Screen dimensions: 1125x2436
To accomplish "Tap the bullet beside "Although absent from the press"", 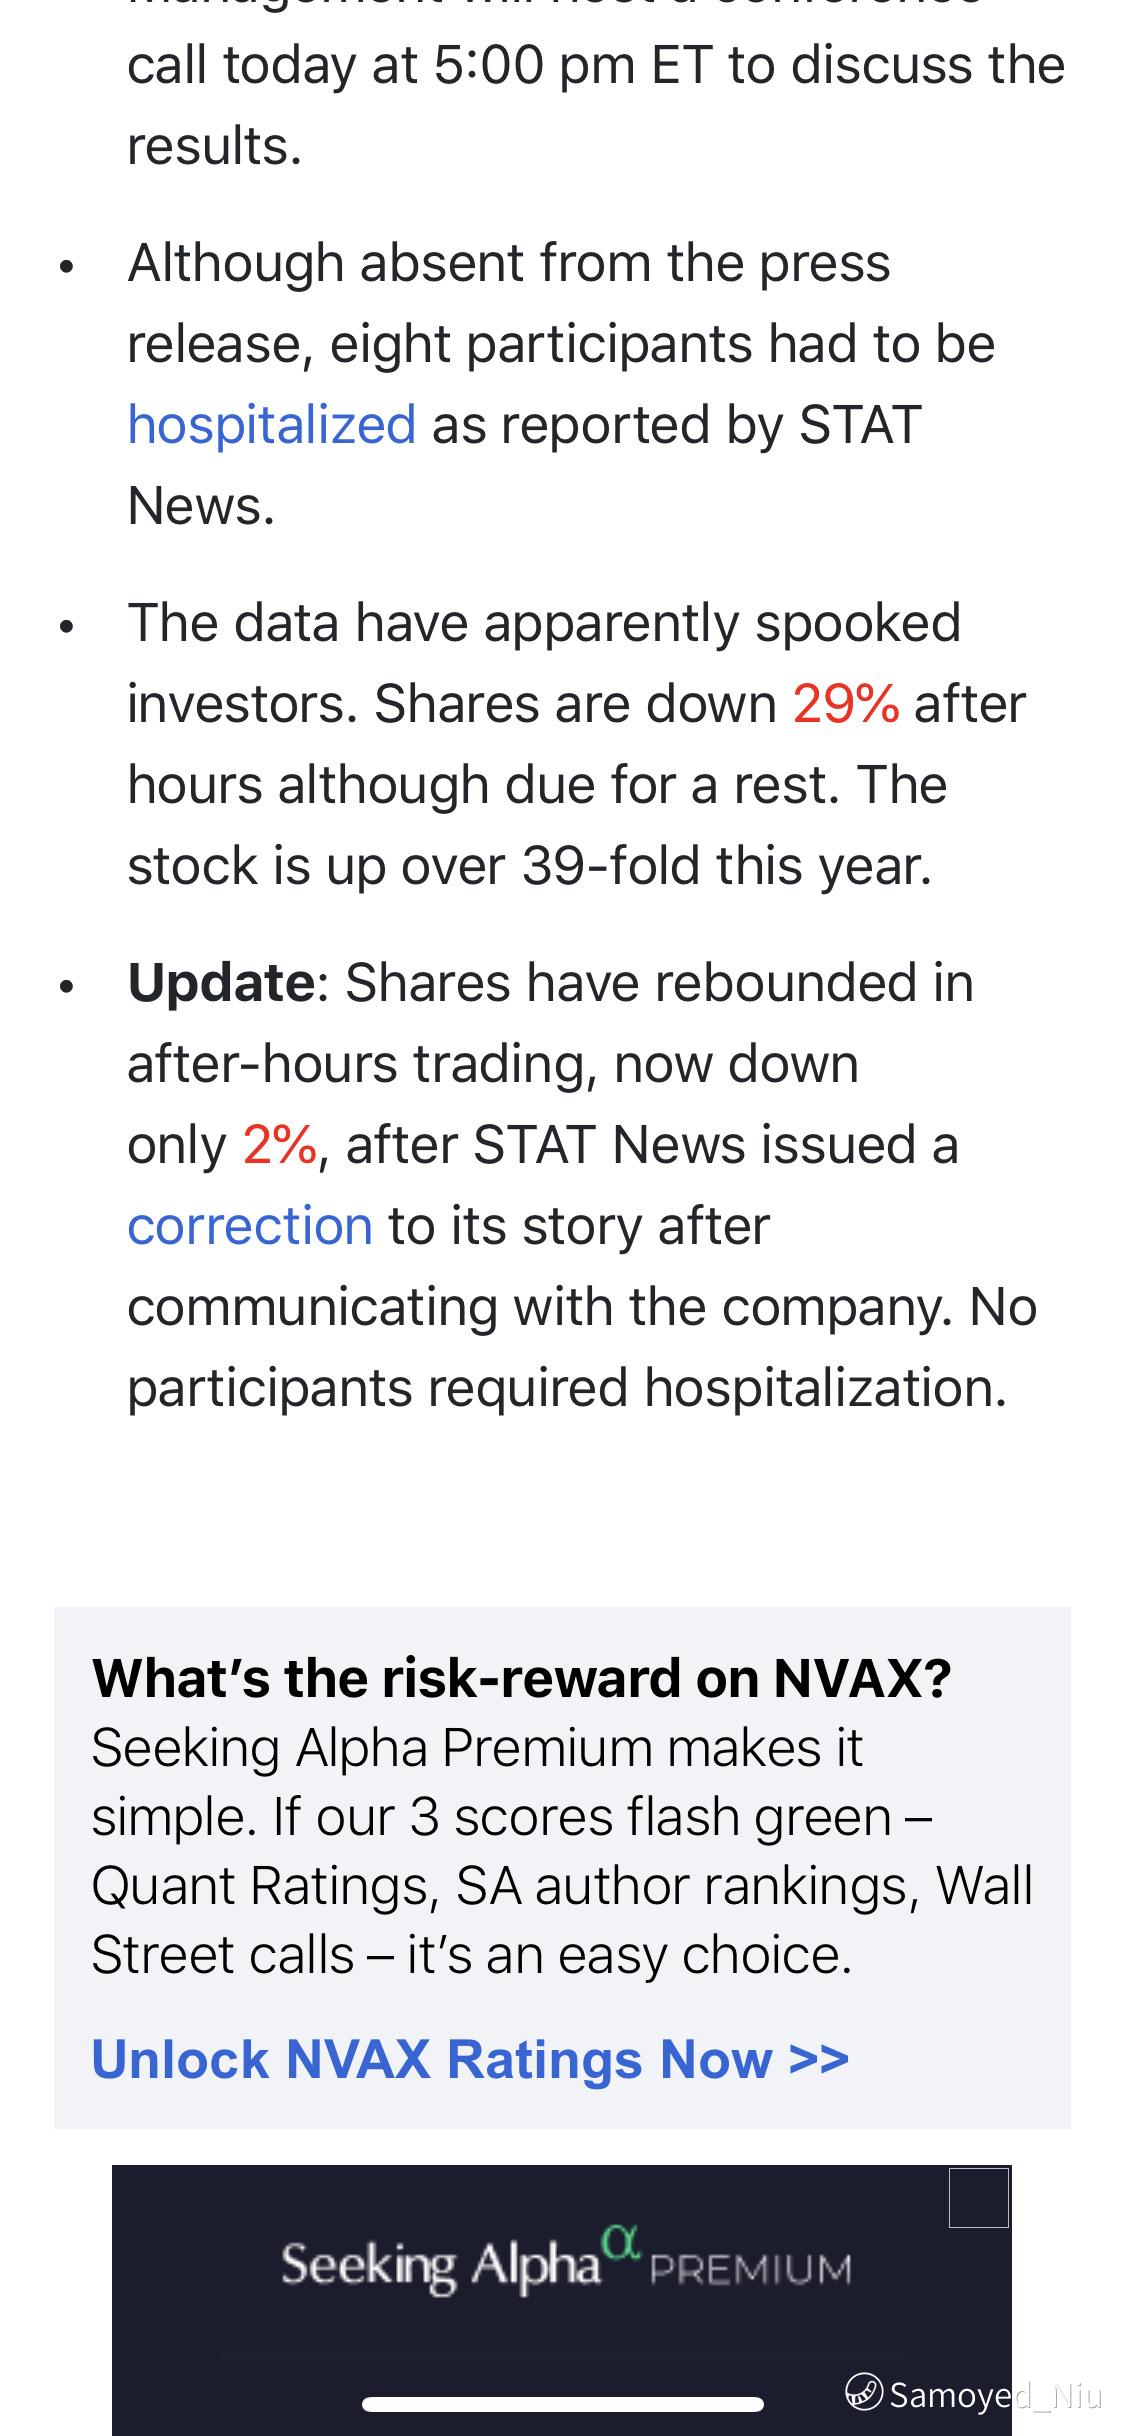I will pyautogui.click(x=67, y=268).
